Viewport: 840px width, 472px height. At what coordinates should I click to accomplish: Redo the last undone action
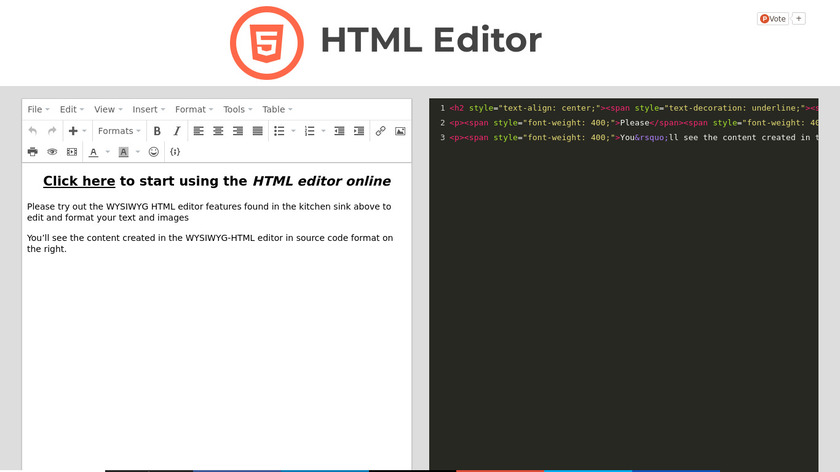coord(52,131)
